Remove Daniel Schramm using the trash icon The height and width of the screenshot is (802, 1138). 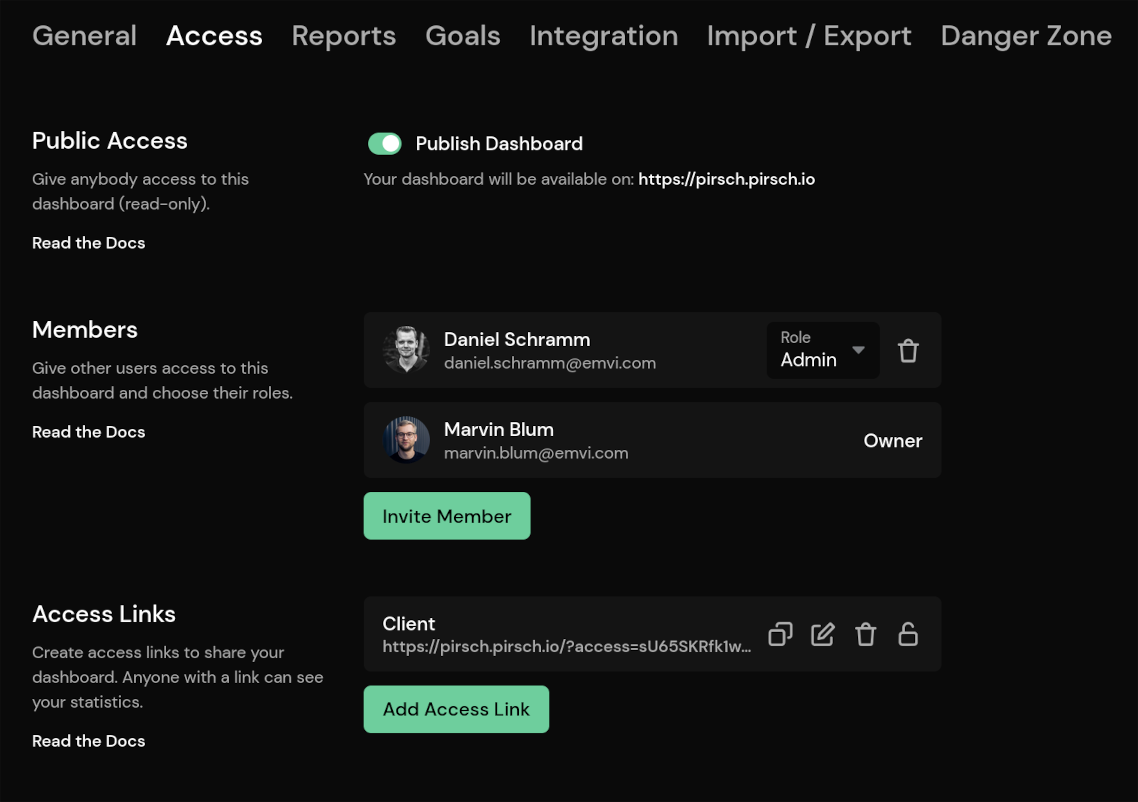click(908, 350)
